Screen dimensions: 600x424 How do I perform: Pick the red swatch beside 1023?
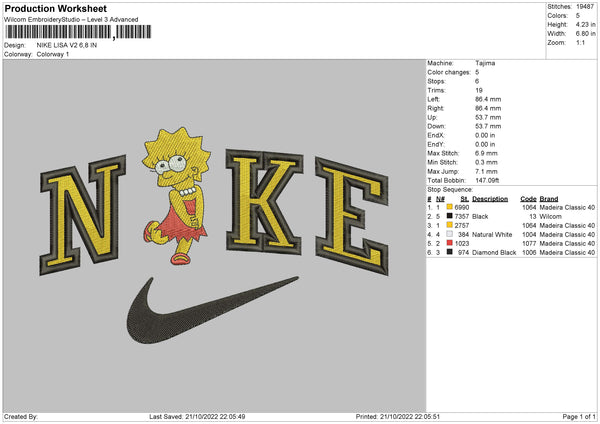coord(450,243)
